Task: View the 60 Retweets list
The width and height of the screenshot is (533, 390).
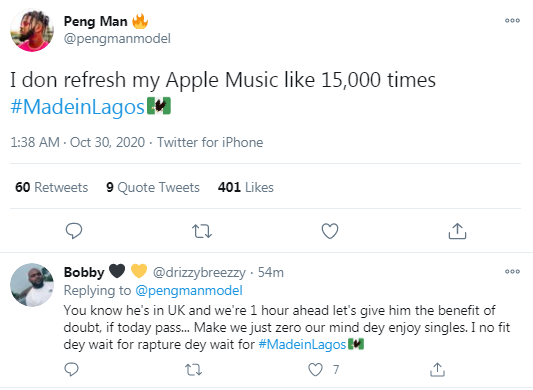Action: (x=51, y=187)
